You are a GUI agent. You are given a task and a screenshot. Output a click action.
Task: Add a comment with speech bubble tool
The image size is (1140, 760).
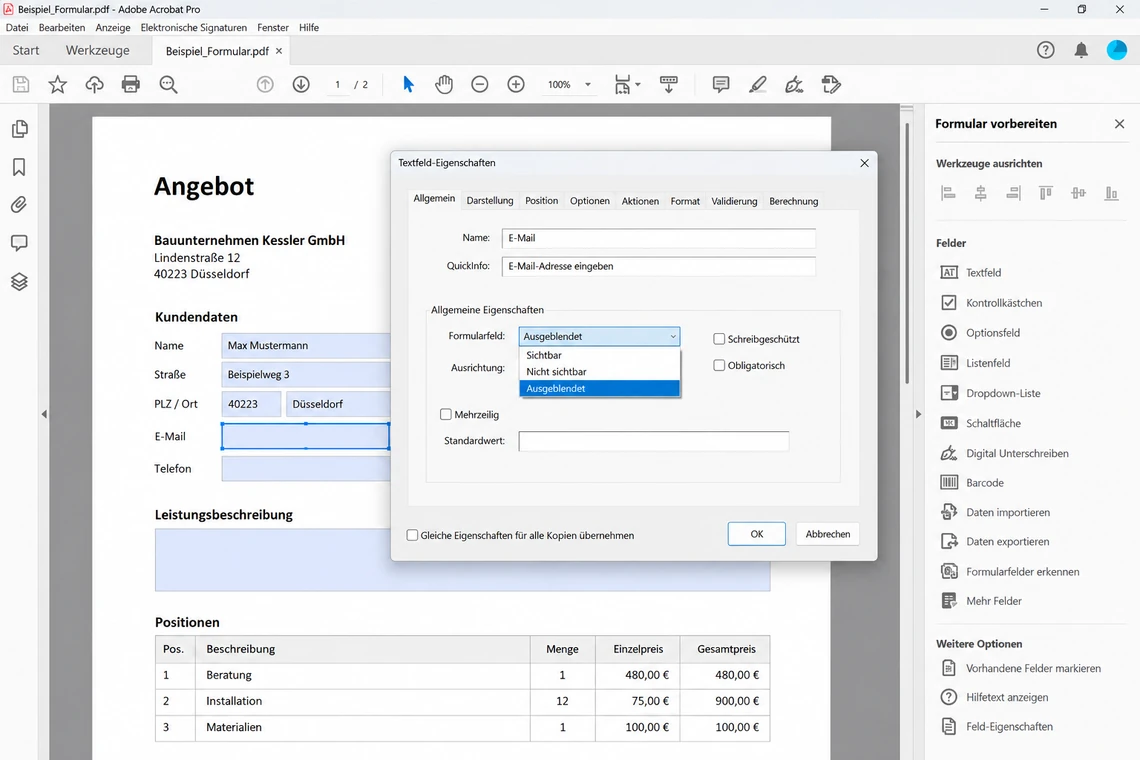pos(721,84)
